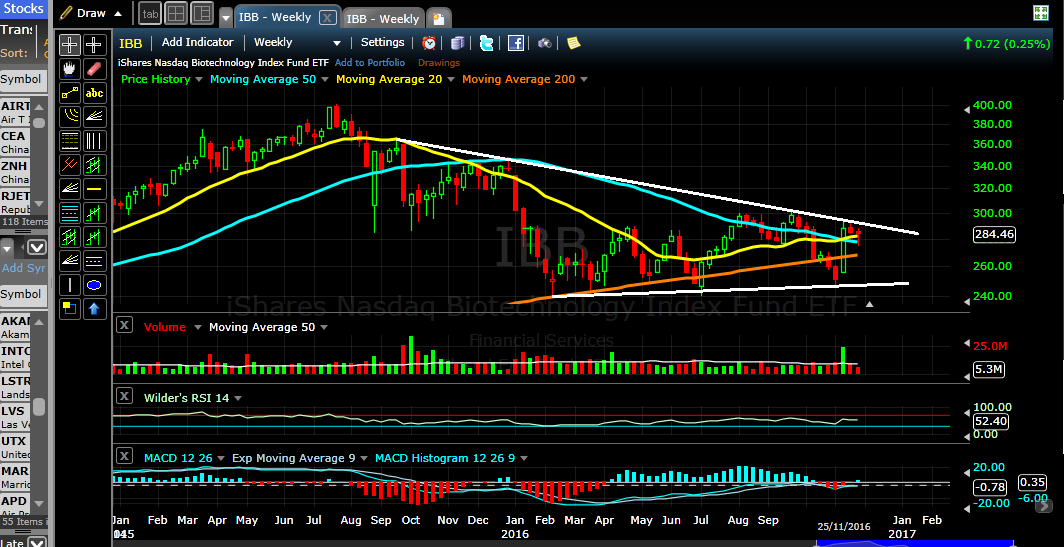Switch to sidebar split layout
This screenshot has height=547, width=1064.
coord(202,14)
